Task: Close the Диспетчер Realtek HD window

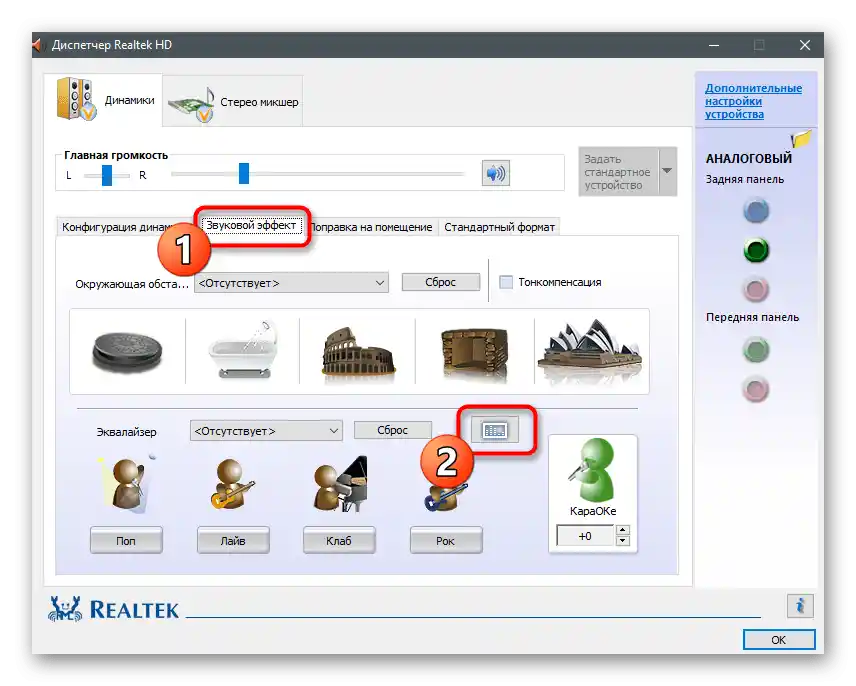Action: (x=805, y=45)
